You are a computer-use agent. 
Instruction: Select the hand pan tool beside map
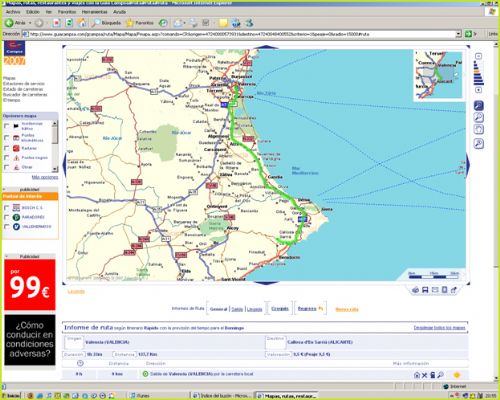tap(479, 130)
